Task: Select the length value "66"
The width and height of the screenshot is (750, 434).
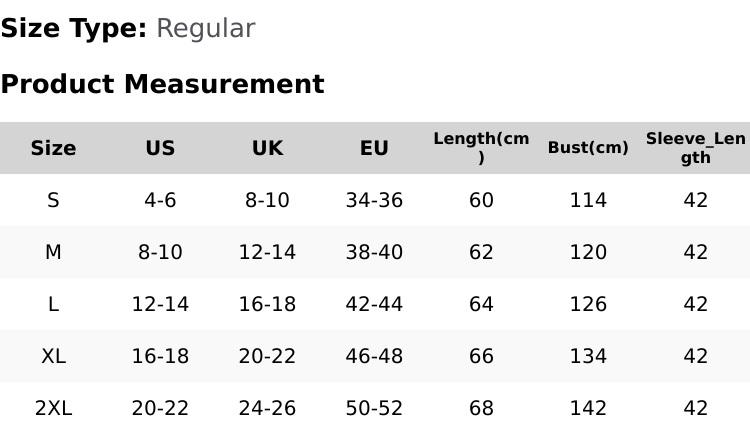Action: pos(481,356)
